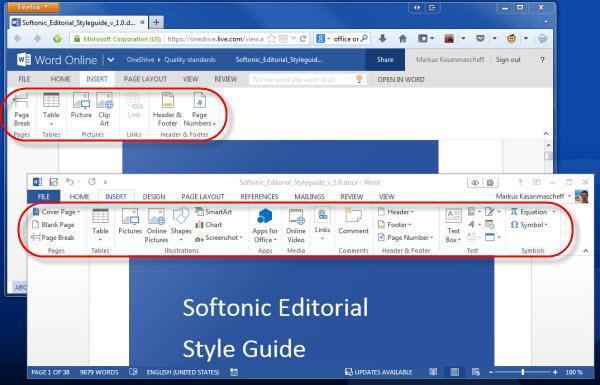Click the Sign out link
Screen dimensions: 600x385
(508, 60)
